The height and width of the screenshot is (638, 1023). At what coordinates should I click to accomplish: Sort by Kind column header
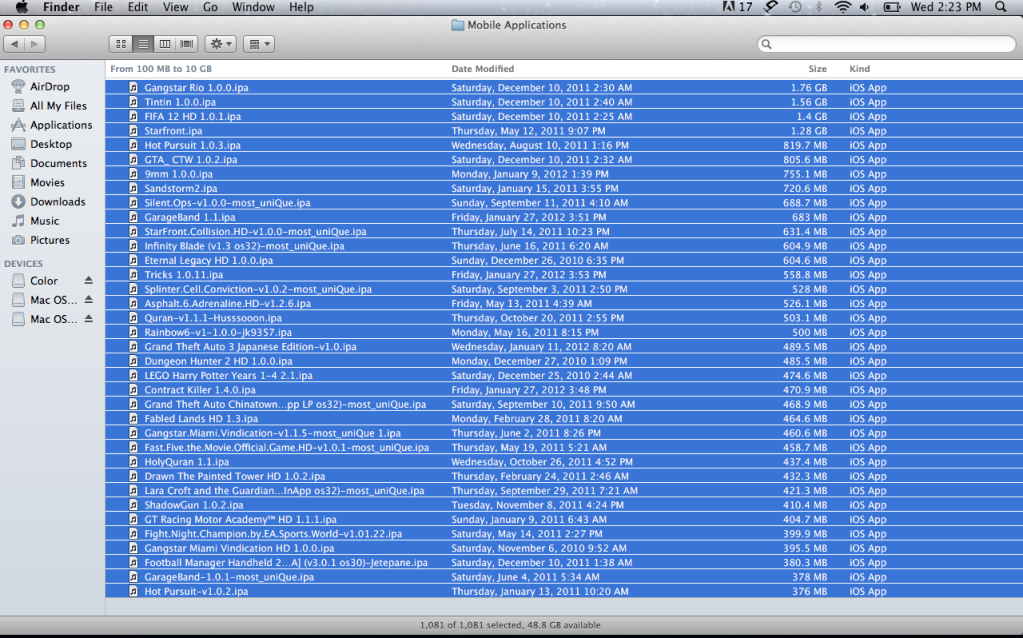[859, 68]
